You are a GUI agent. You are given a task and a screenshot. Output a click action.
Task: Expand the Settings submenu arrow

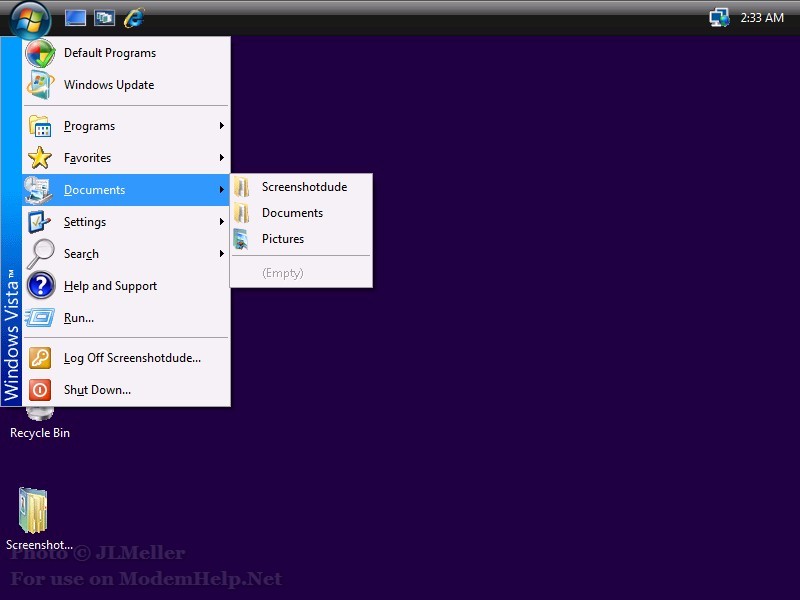click(x=221, y=222)
